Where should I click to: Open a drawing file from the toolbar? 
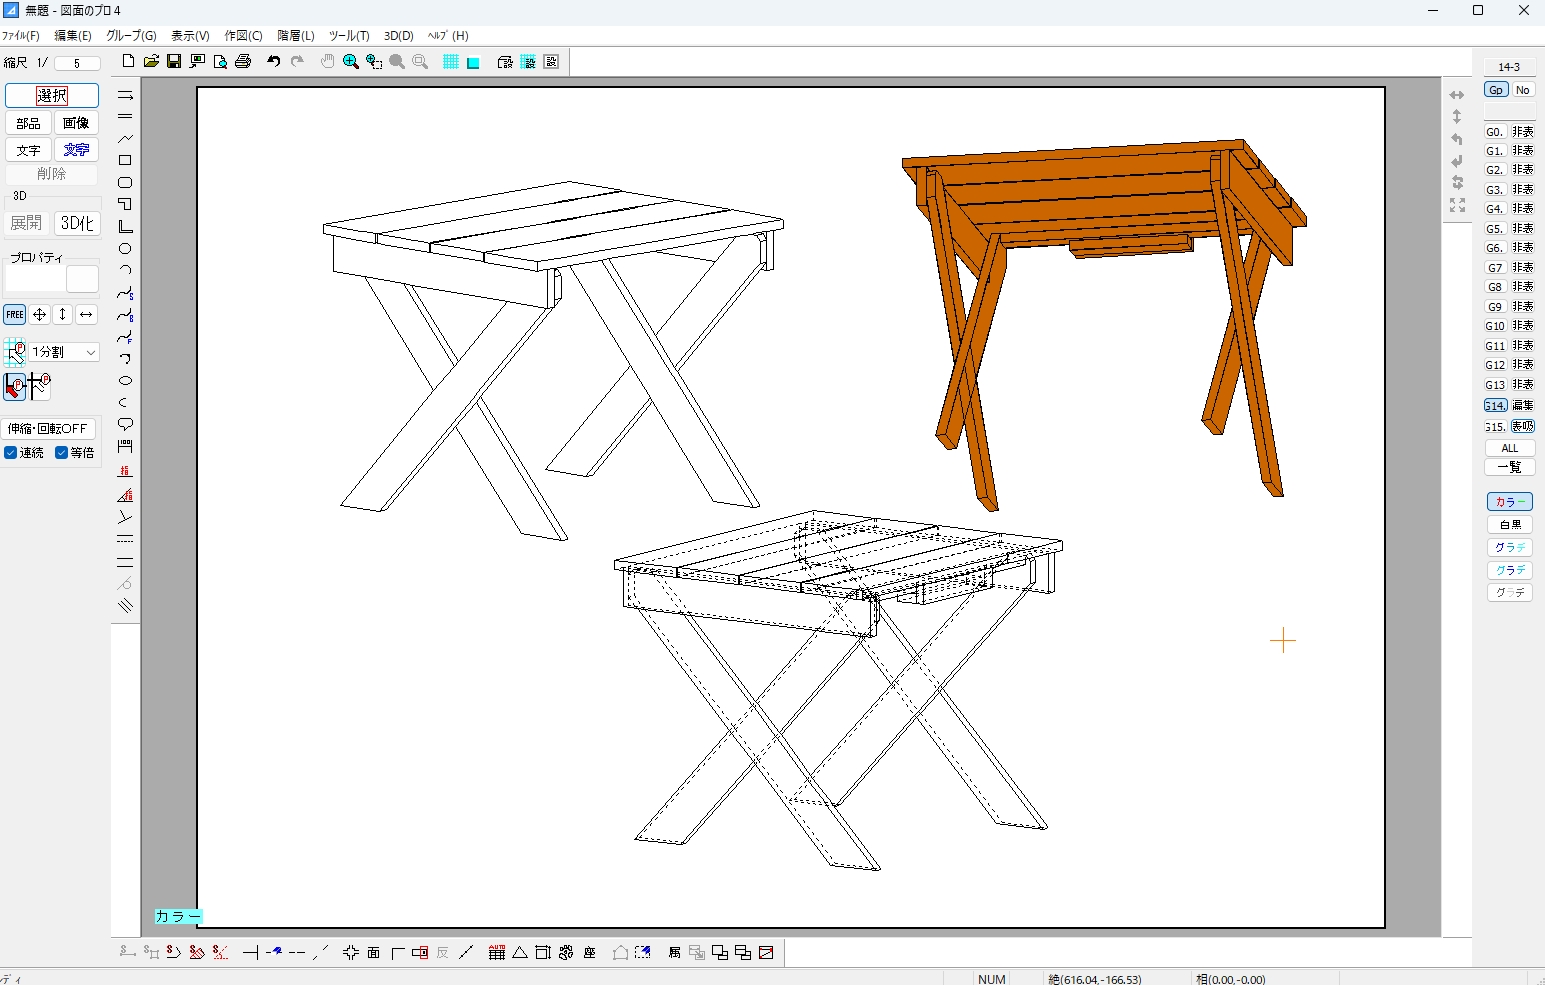[151, 61]
